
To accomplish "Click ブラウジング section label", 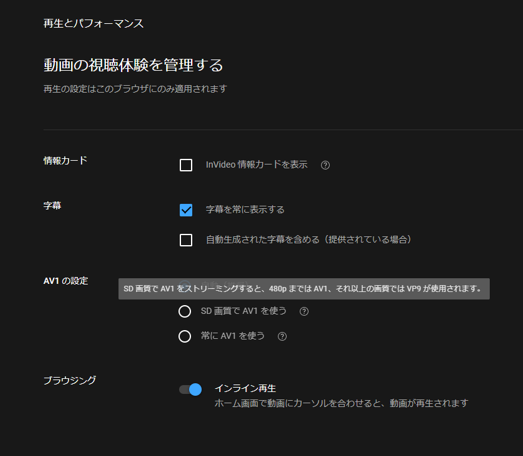I will click(x=70, y=380).
